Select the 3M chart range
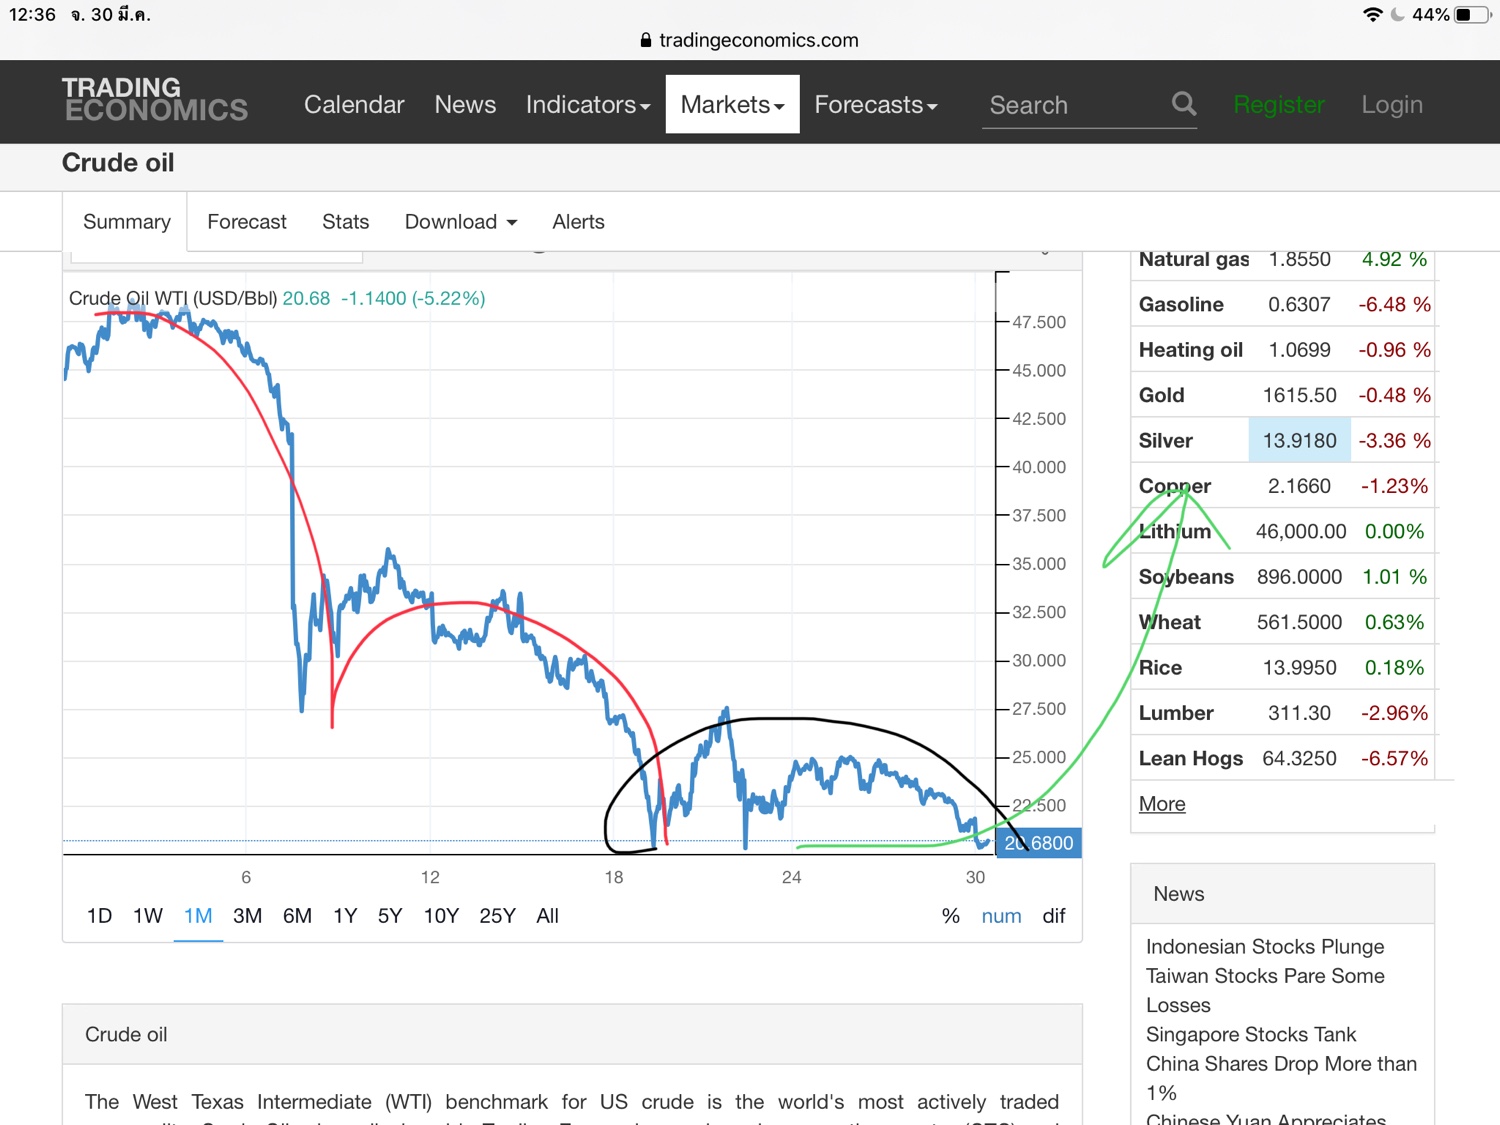The height and width of the screenshot is (1125, 1500). [247, 916]
